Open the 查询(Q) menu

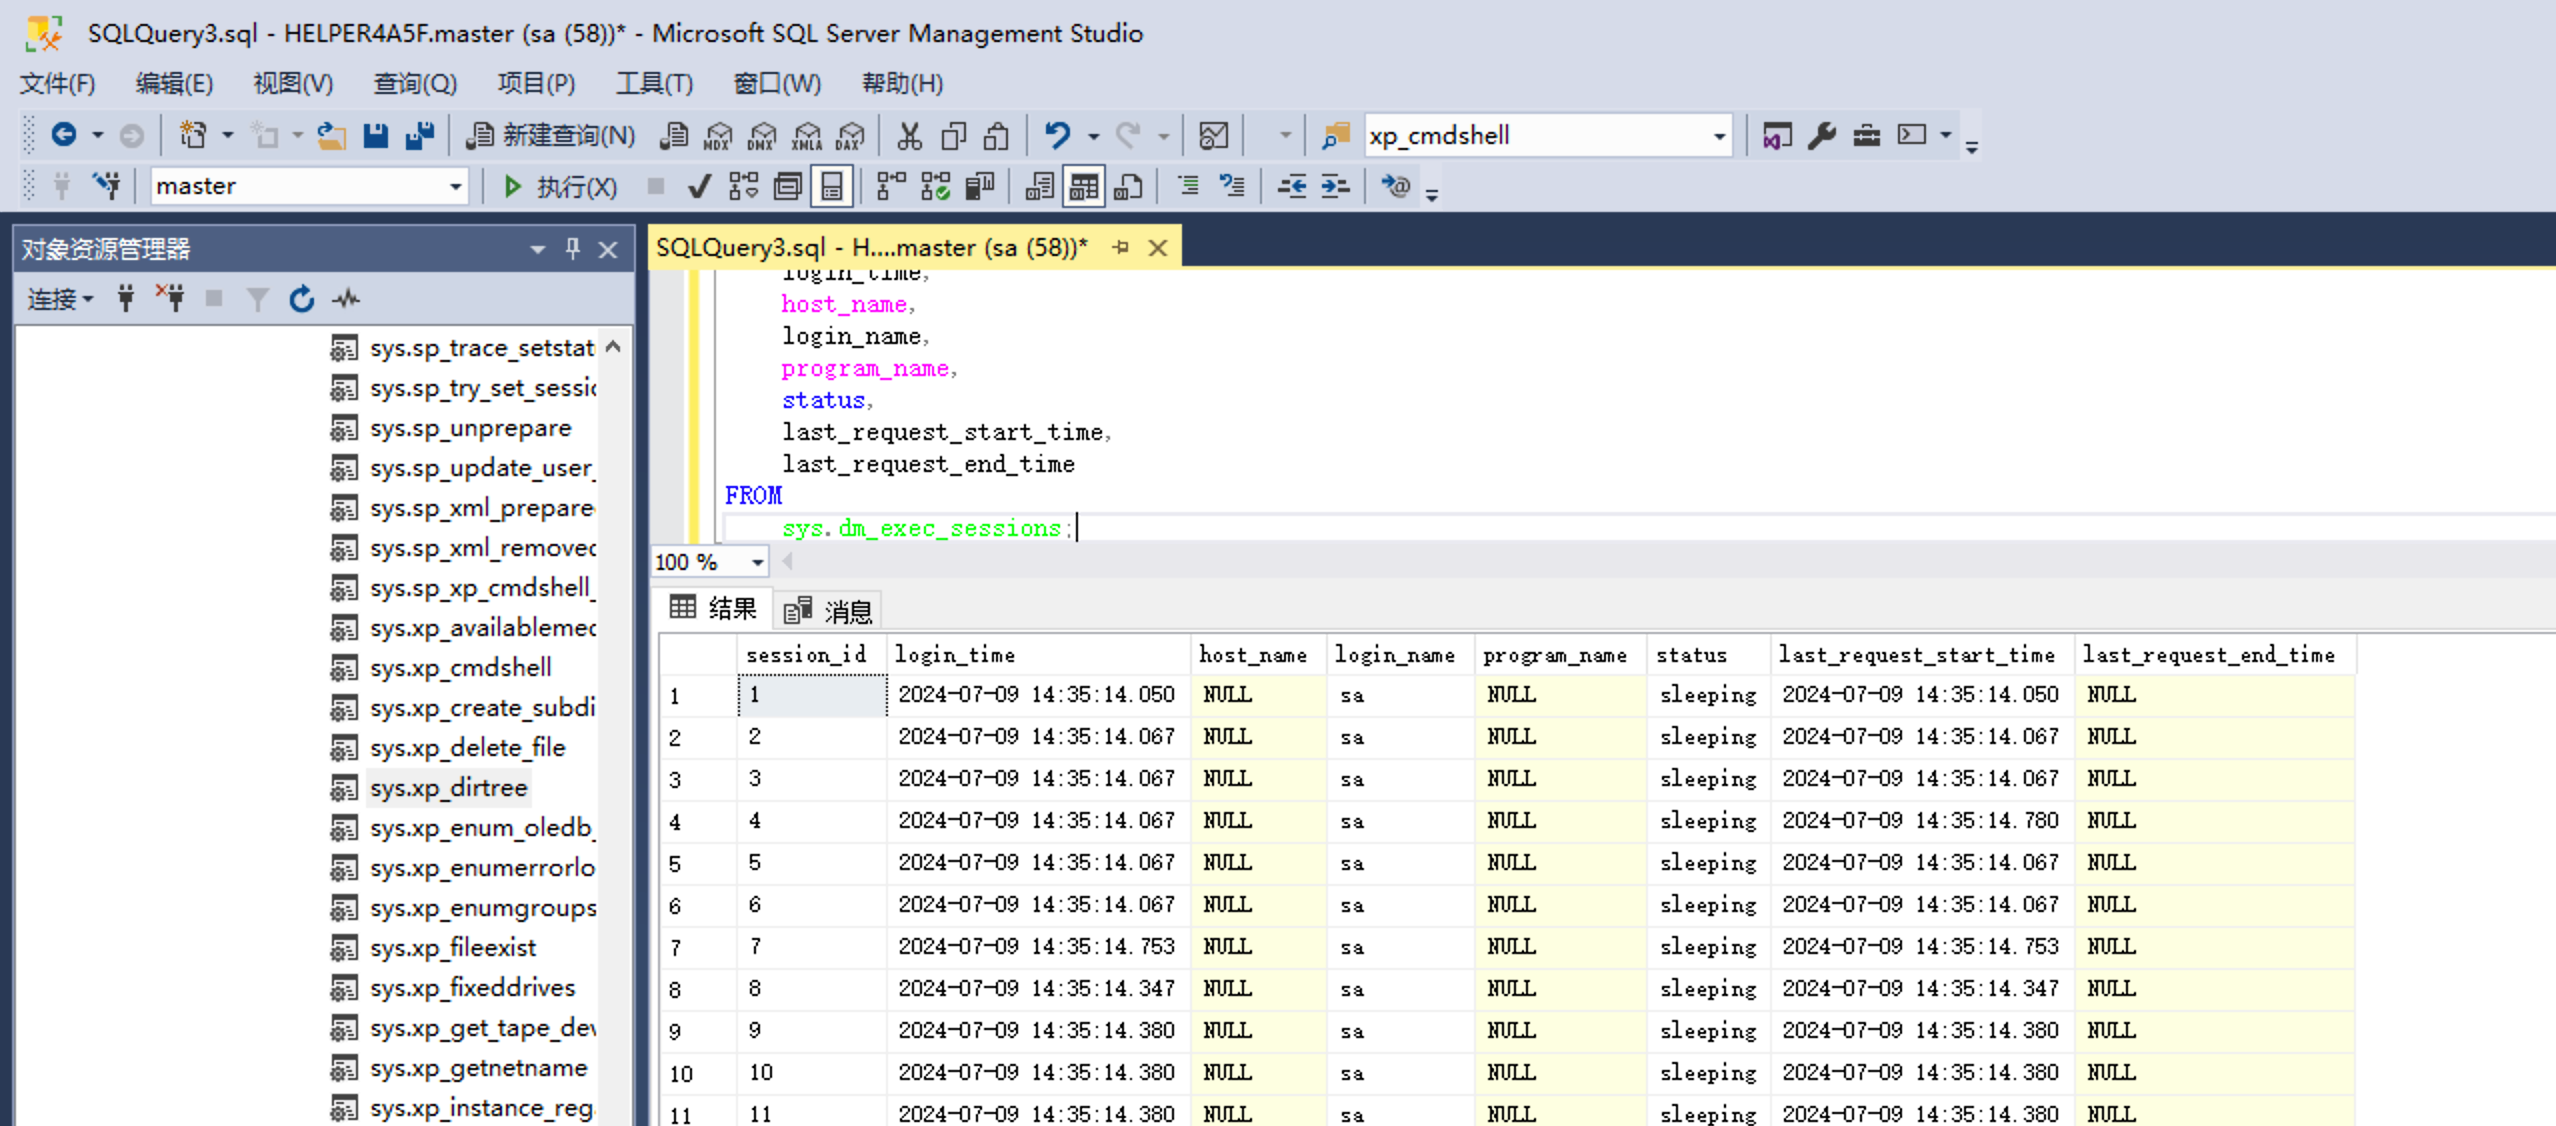click(415, 83)
